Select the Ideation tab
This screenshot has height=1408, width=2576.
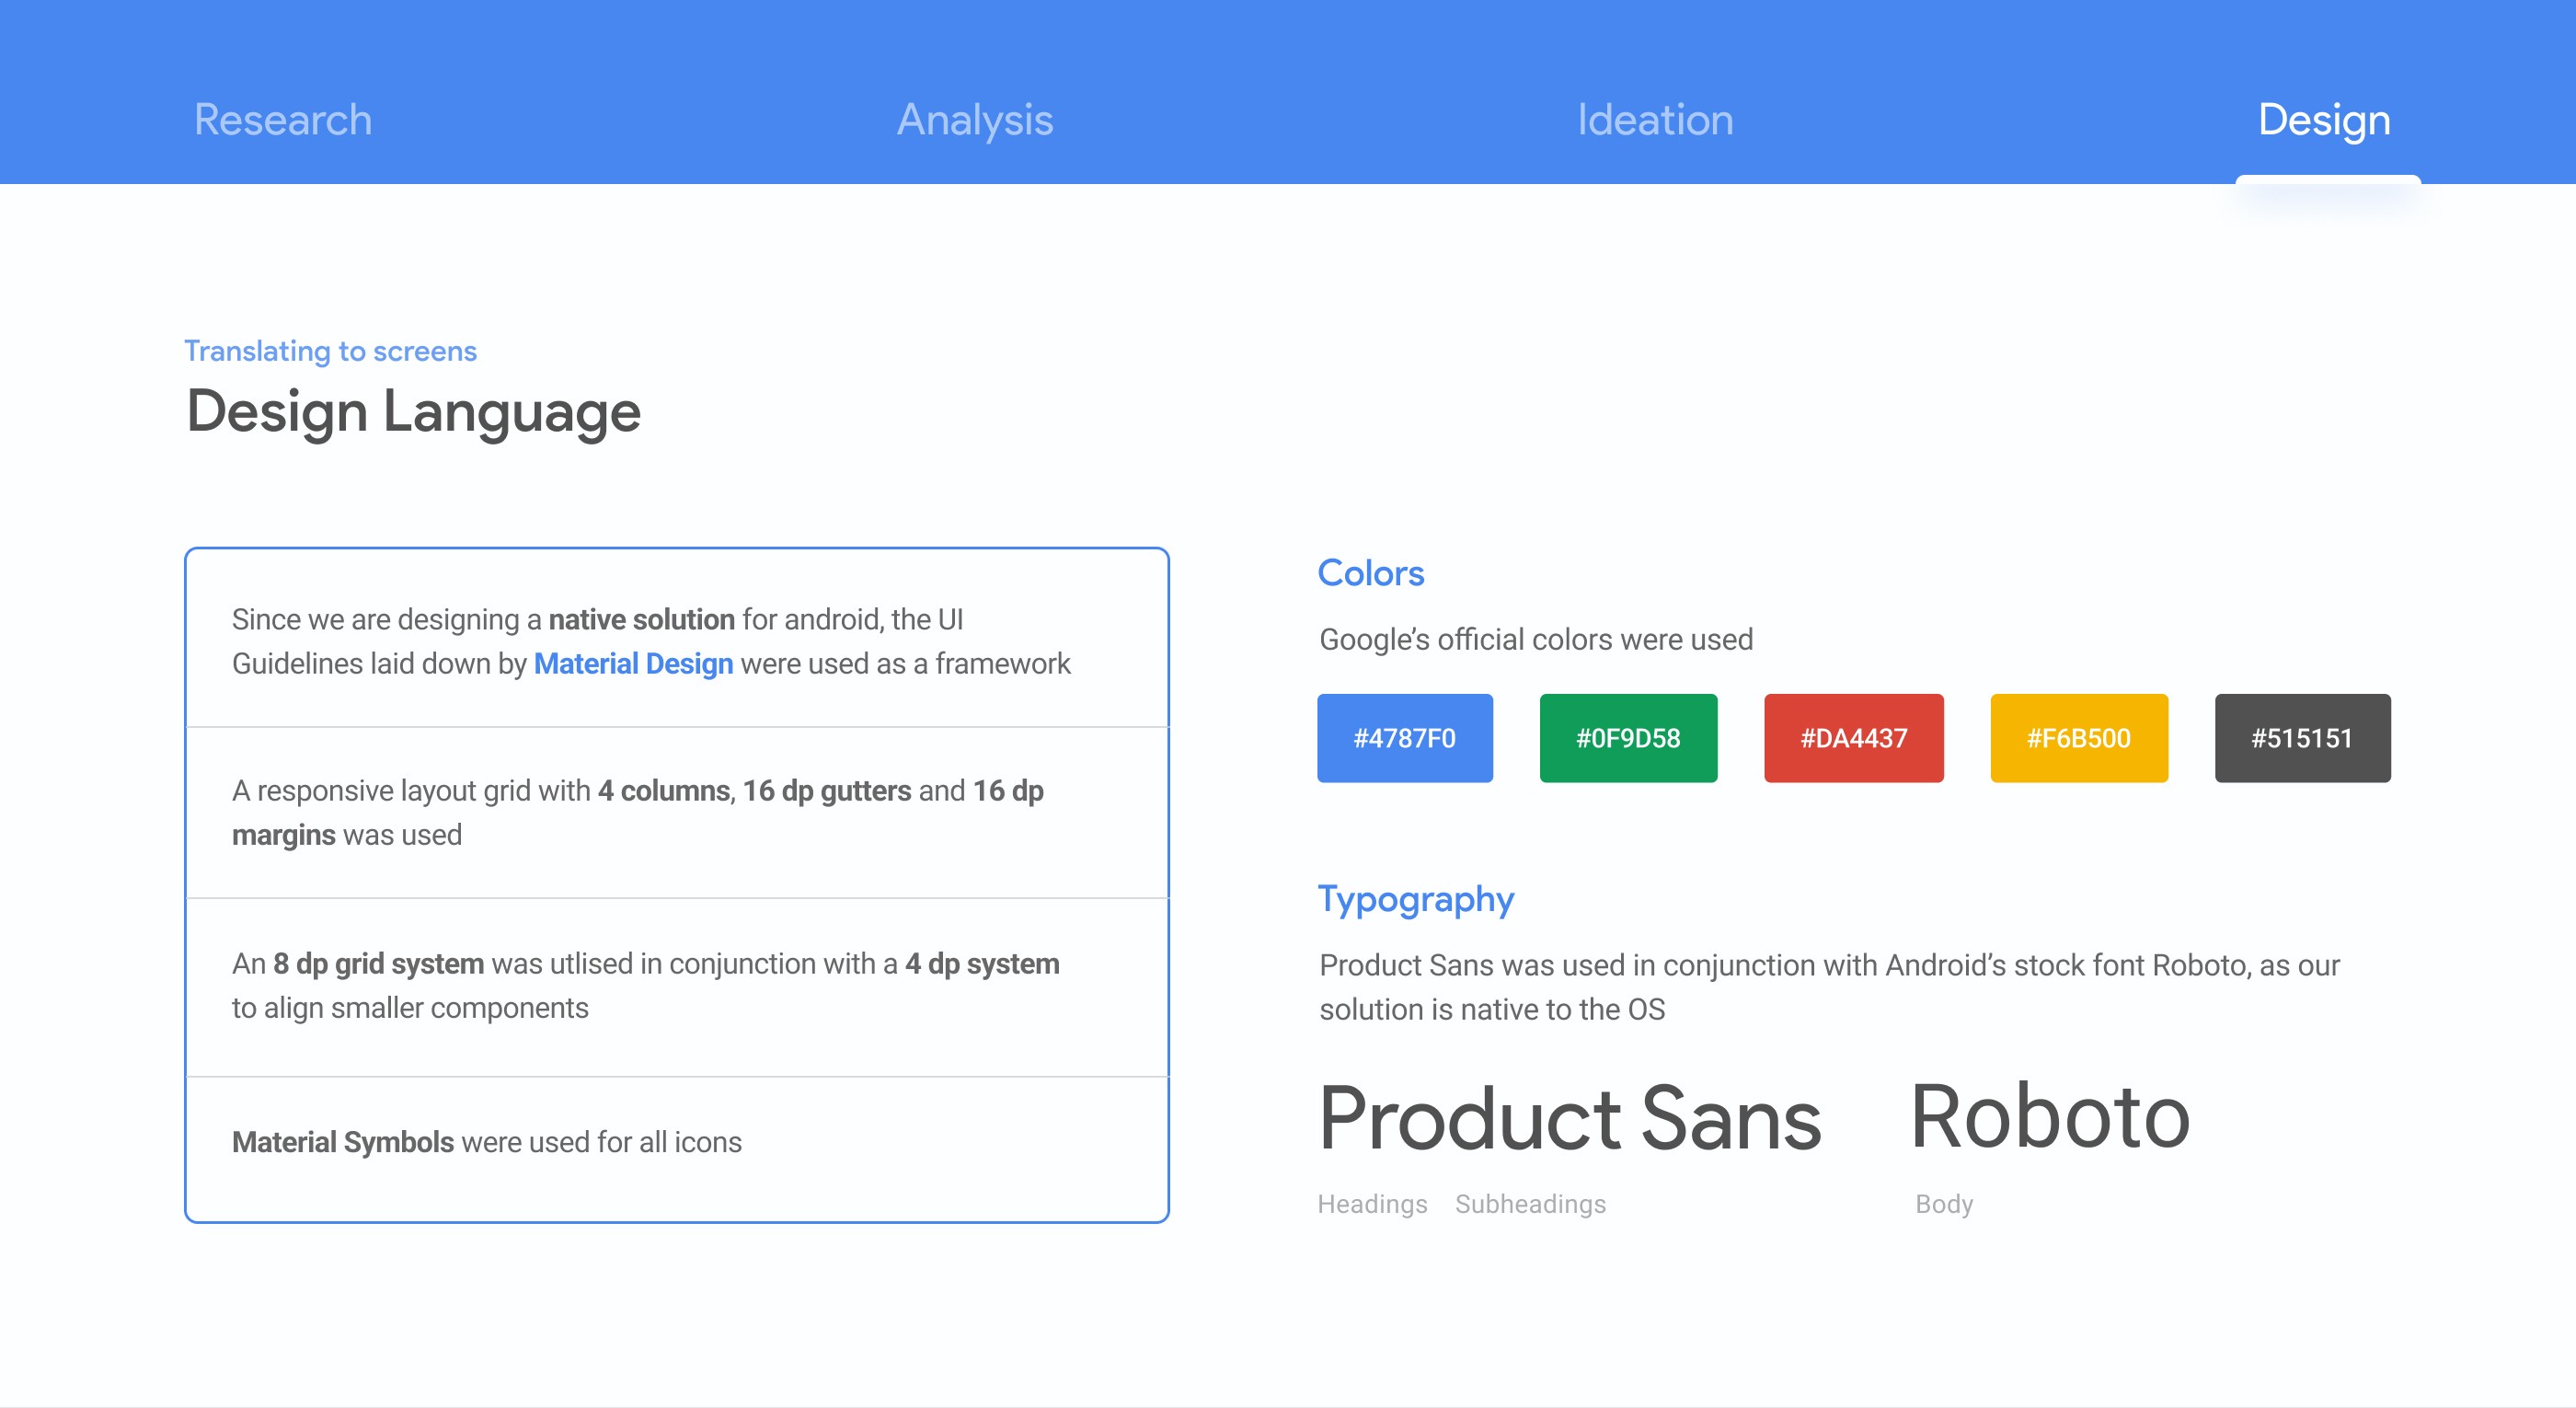tap(1655, 120)
